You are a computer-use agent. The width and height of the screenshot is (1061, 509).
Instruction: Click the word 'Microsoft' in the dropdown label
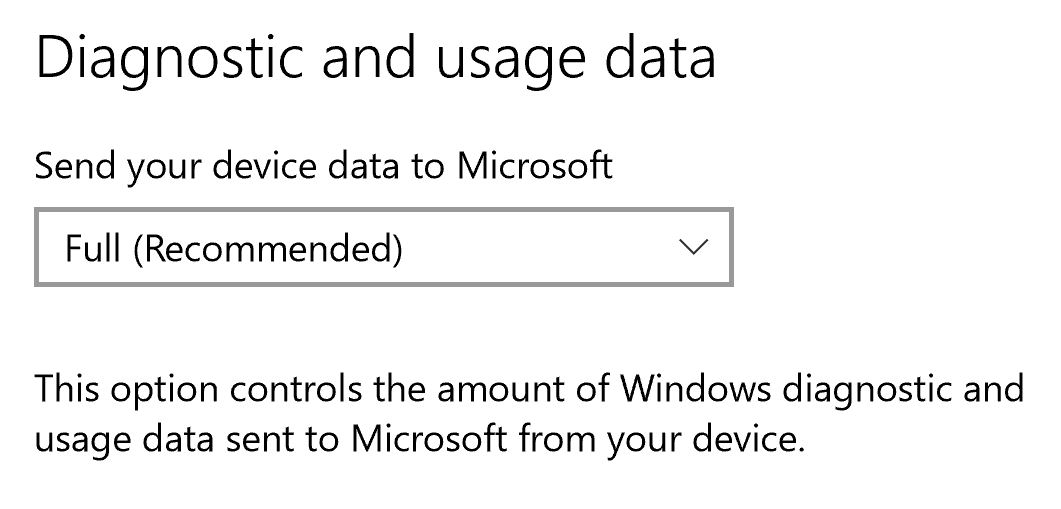click(535, 166)
